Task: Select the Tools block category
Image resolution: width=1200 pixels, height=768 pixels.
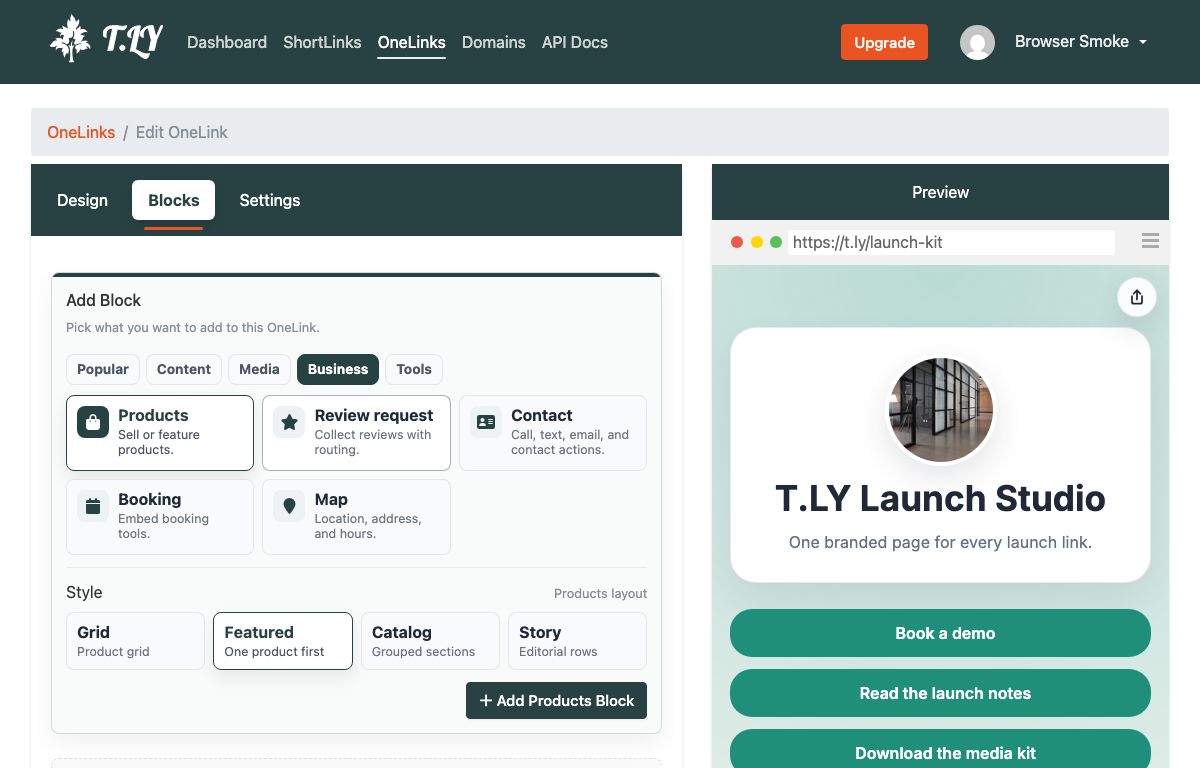Action: point(414,369)
